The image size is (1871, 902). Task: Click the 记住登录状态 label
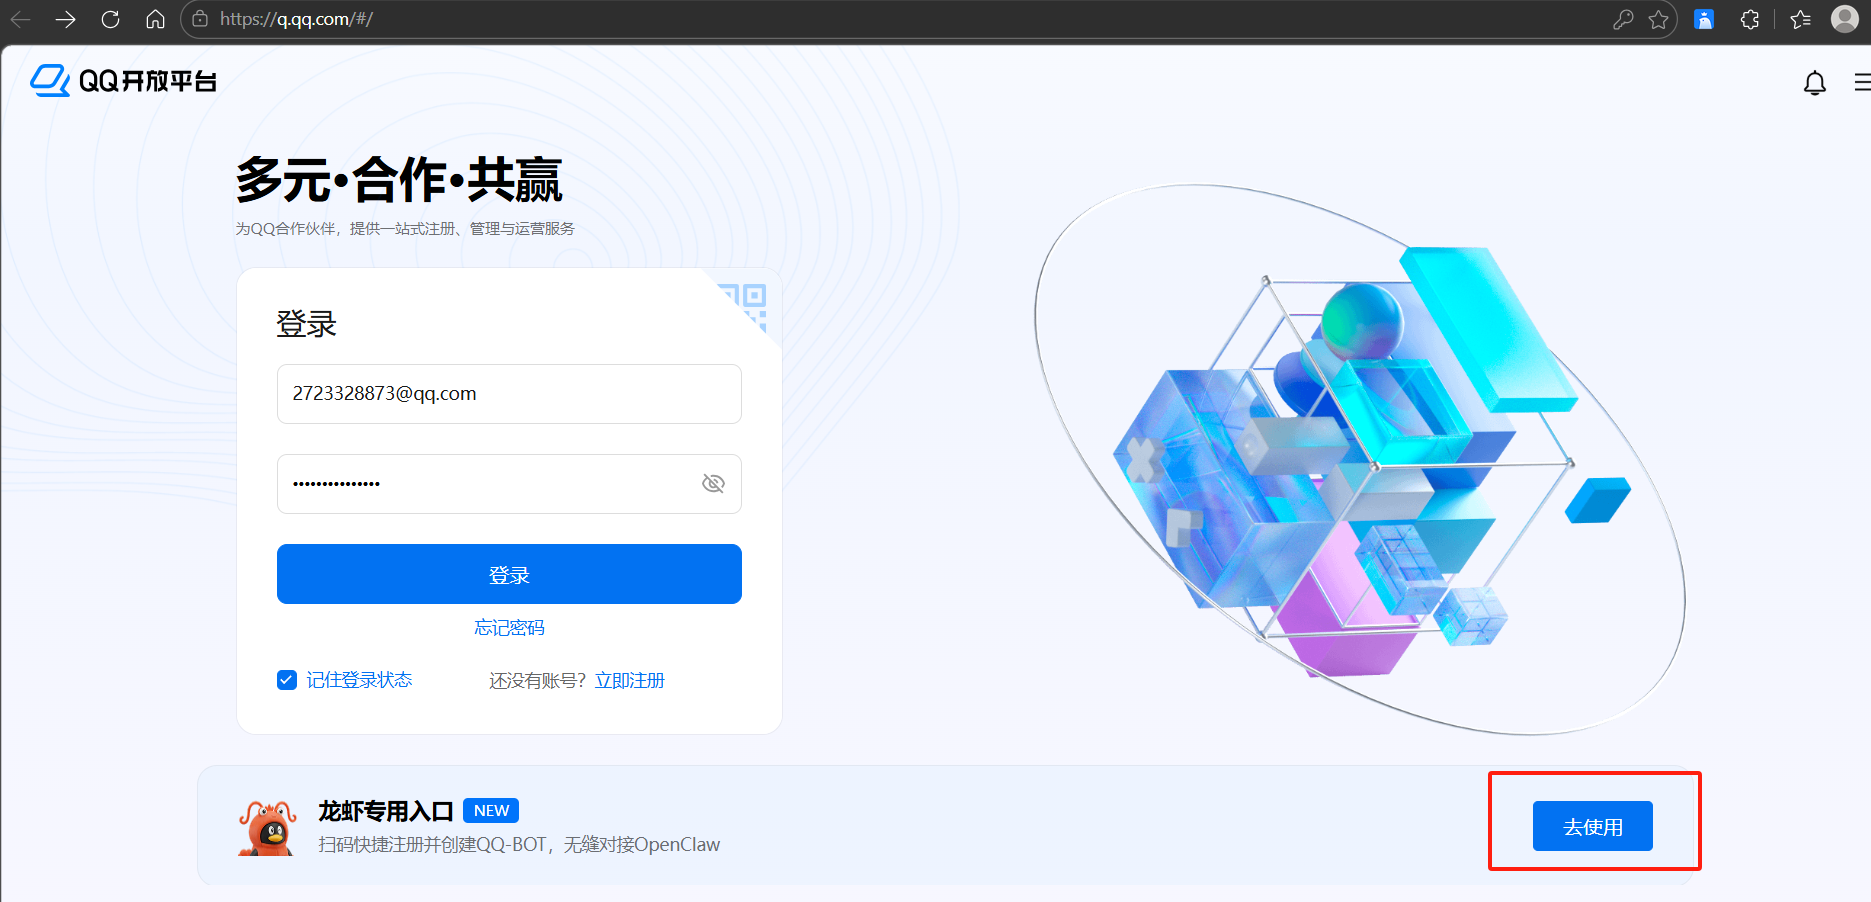click(x=359, y=680)
